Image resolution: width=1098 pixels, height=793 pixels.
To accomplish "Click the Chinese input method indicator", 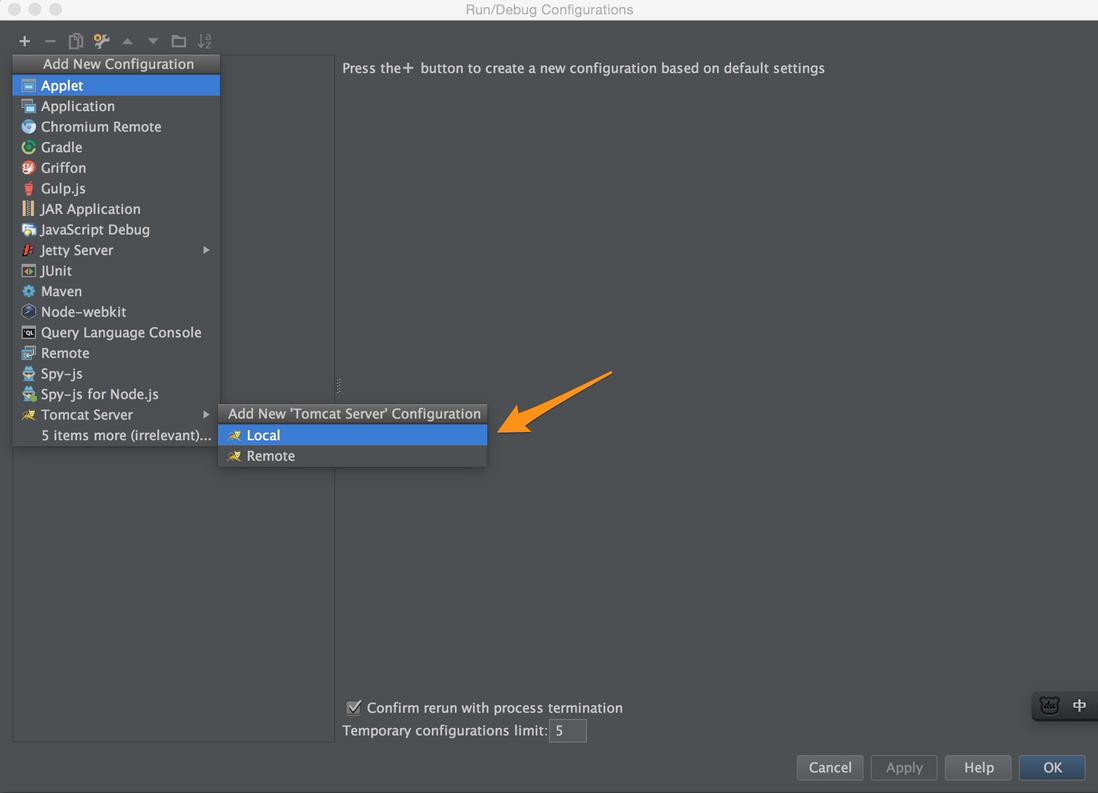I will (x=1079, y=705).
